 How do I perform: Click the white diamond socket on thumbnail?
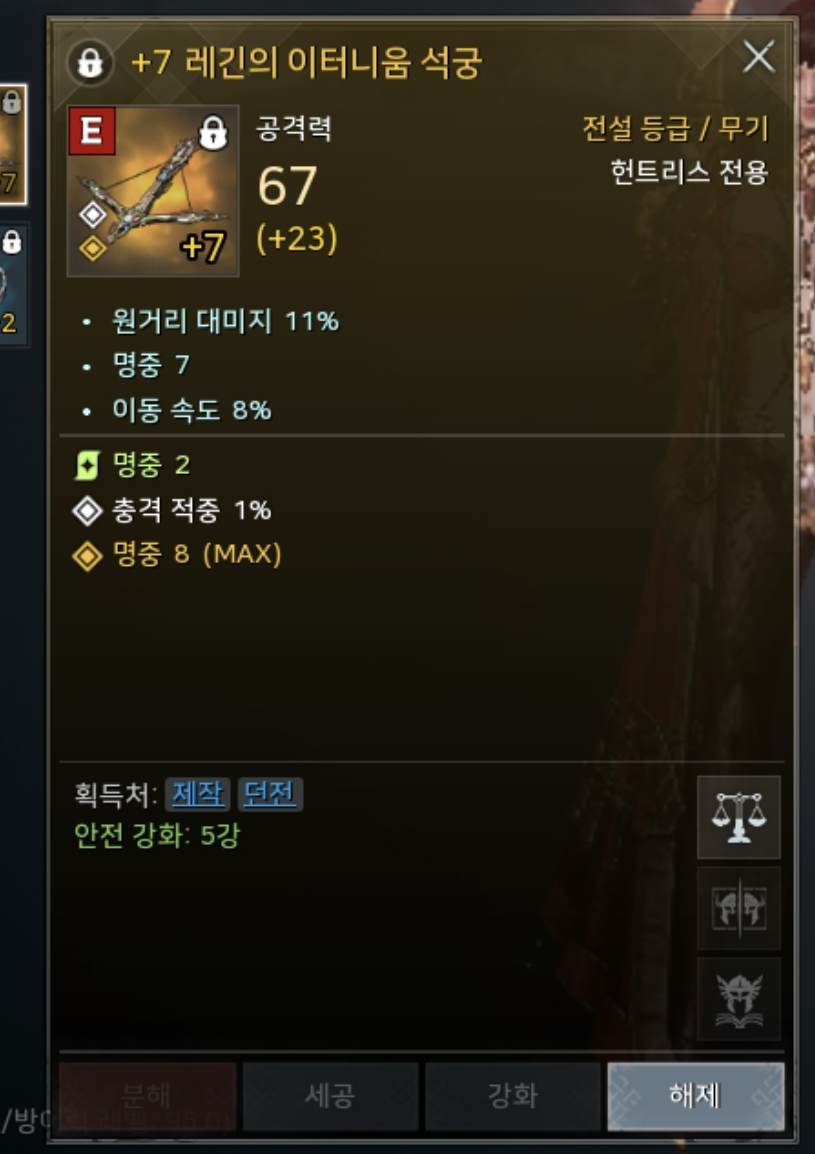(x=93, y=215)
